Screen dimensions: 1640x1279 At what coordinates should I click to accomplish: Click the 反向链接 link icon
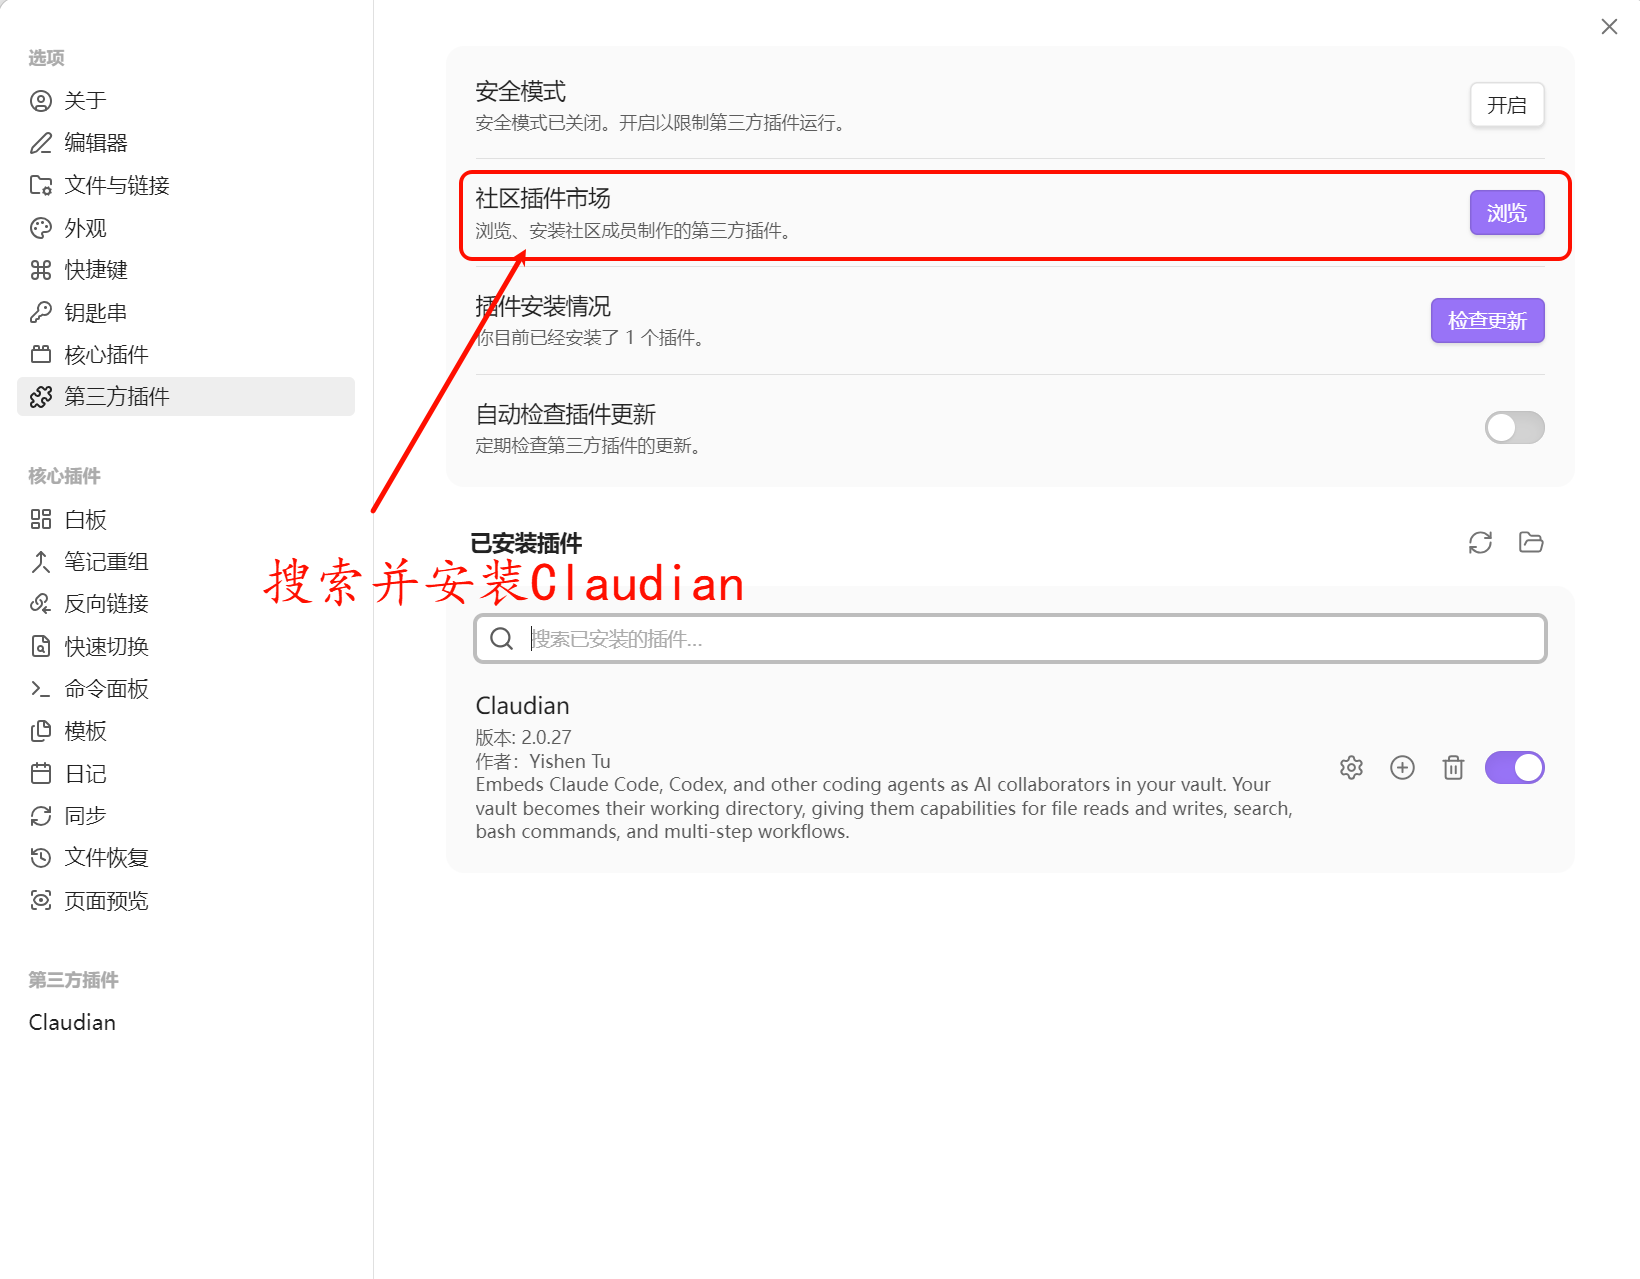pos(41,603)
